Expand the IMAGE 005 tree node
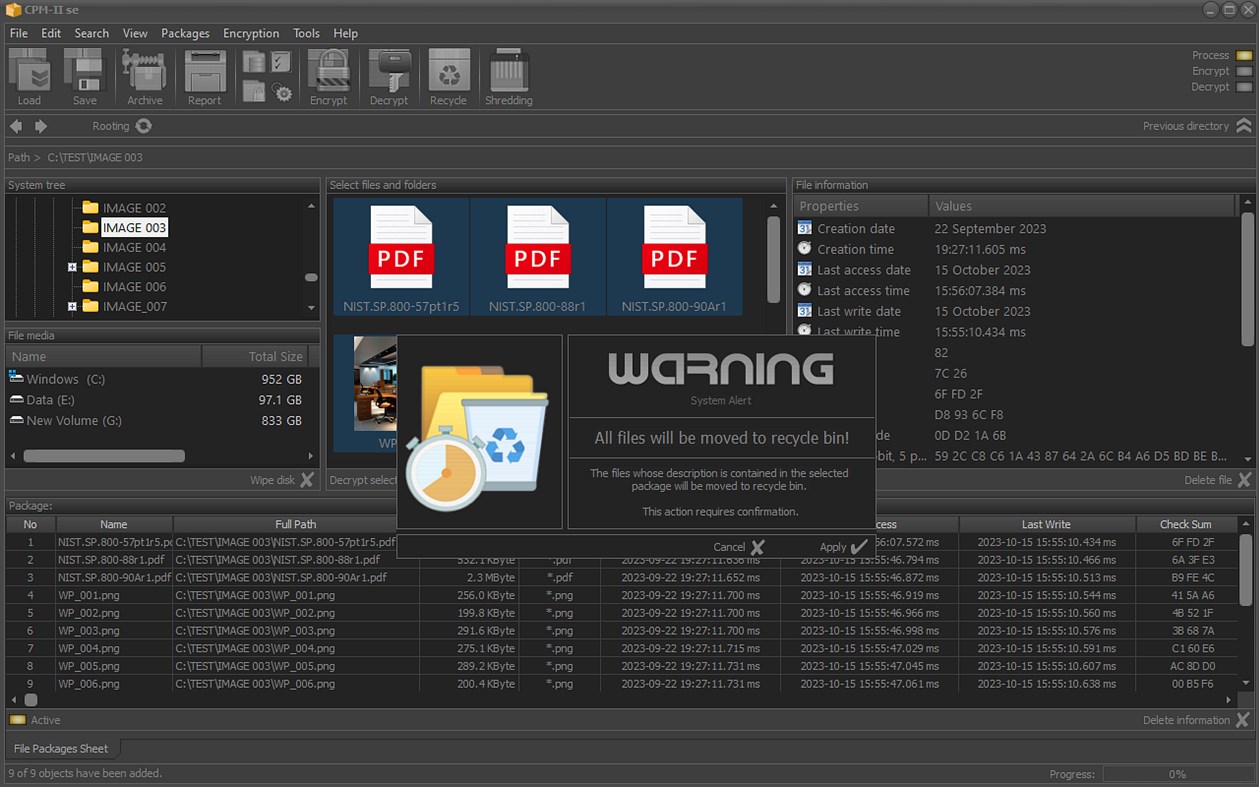This screenshot has width=1259, height=787. point(72,267)
